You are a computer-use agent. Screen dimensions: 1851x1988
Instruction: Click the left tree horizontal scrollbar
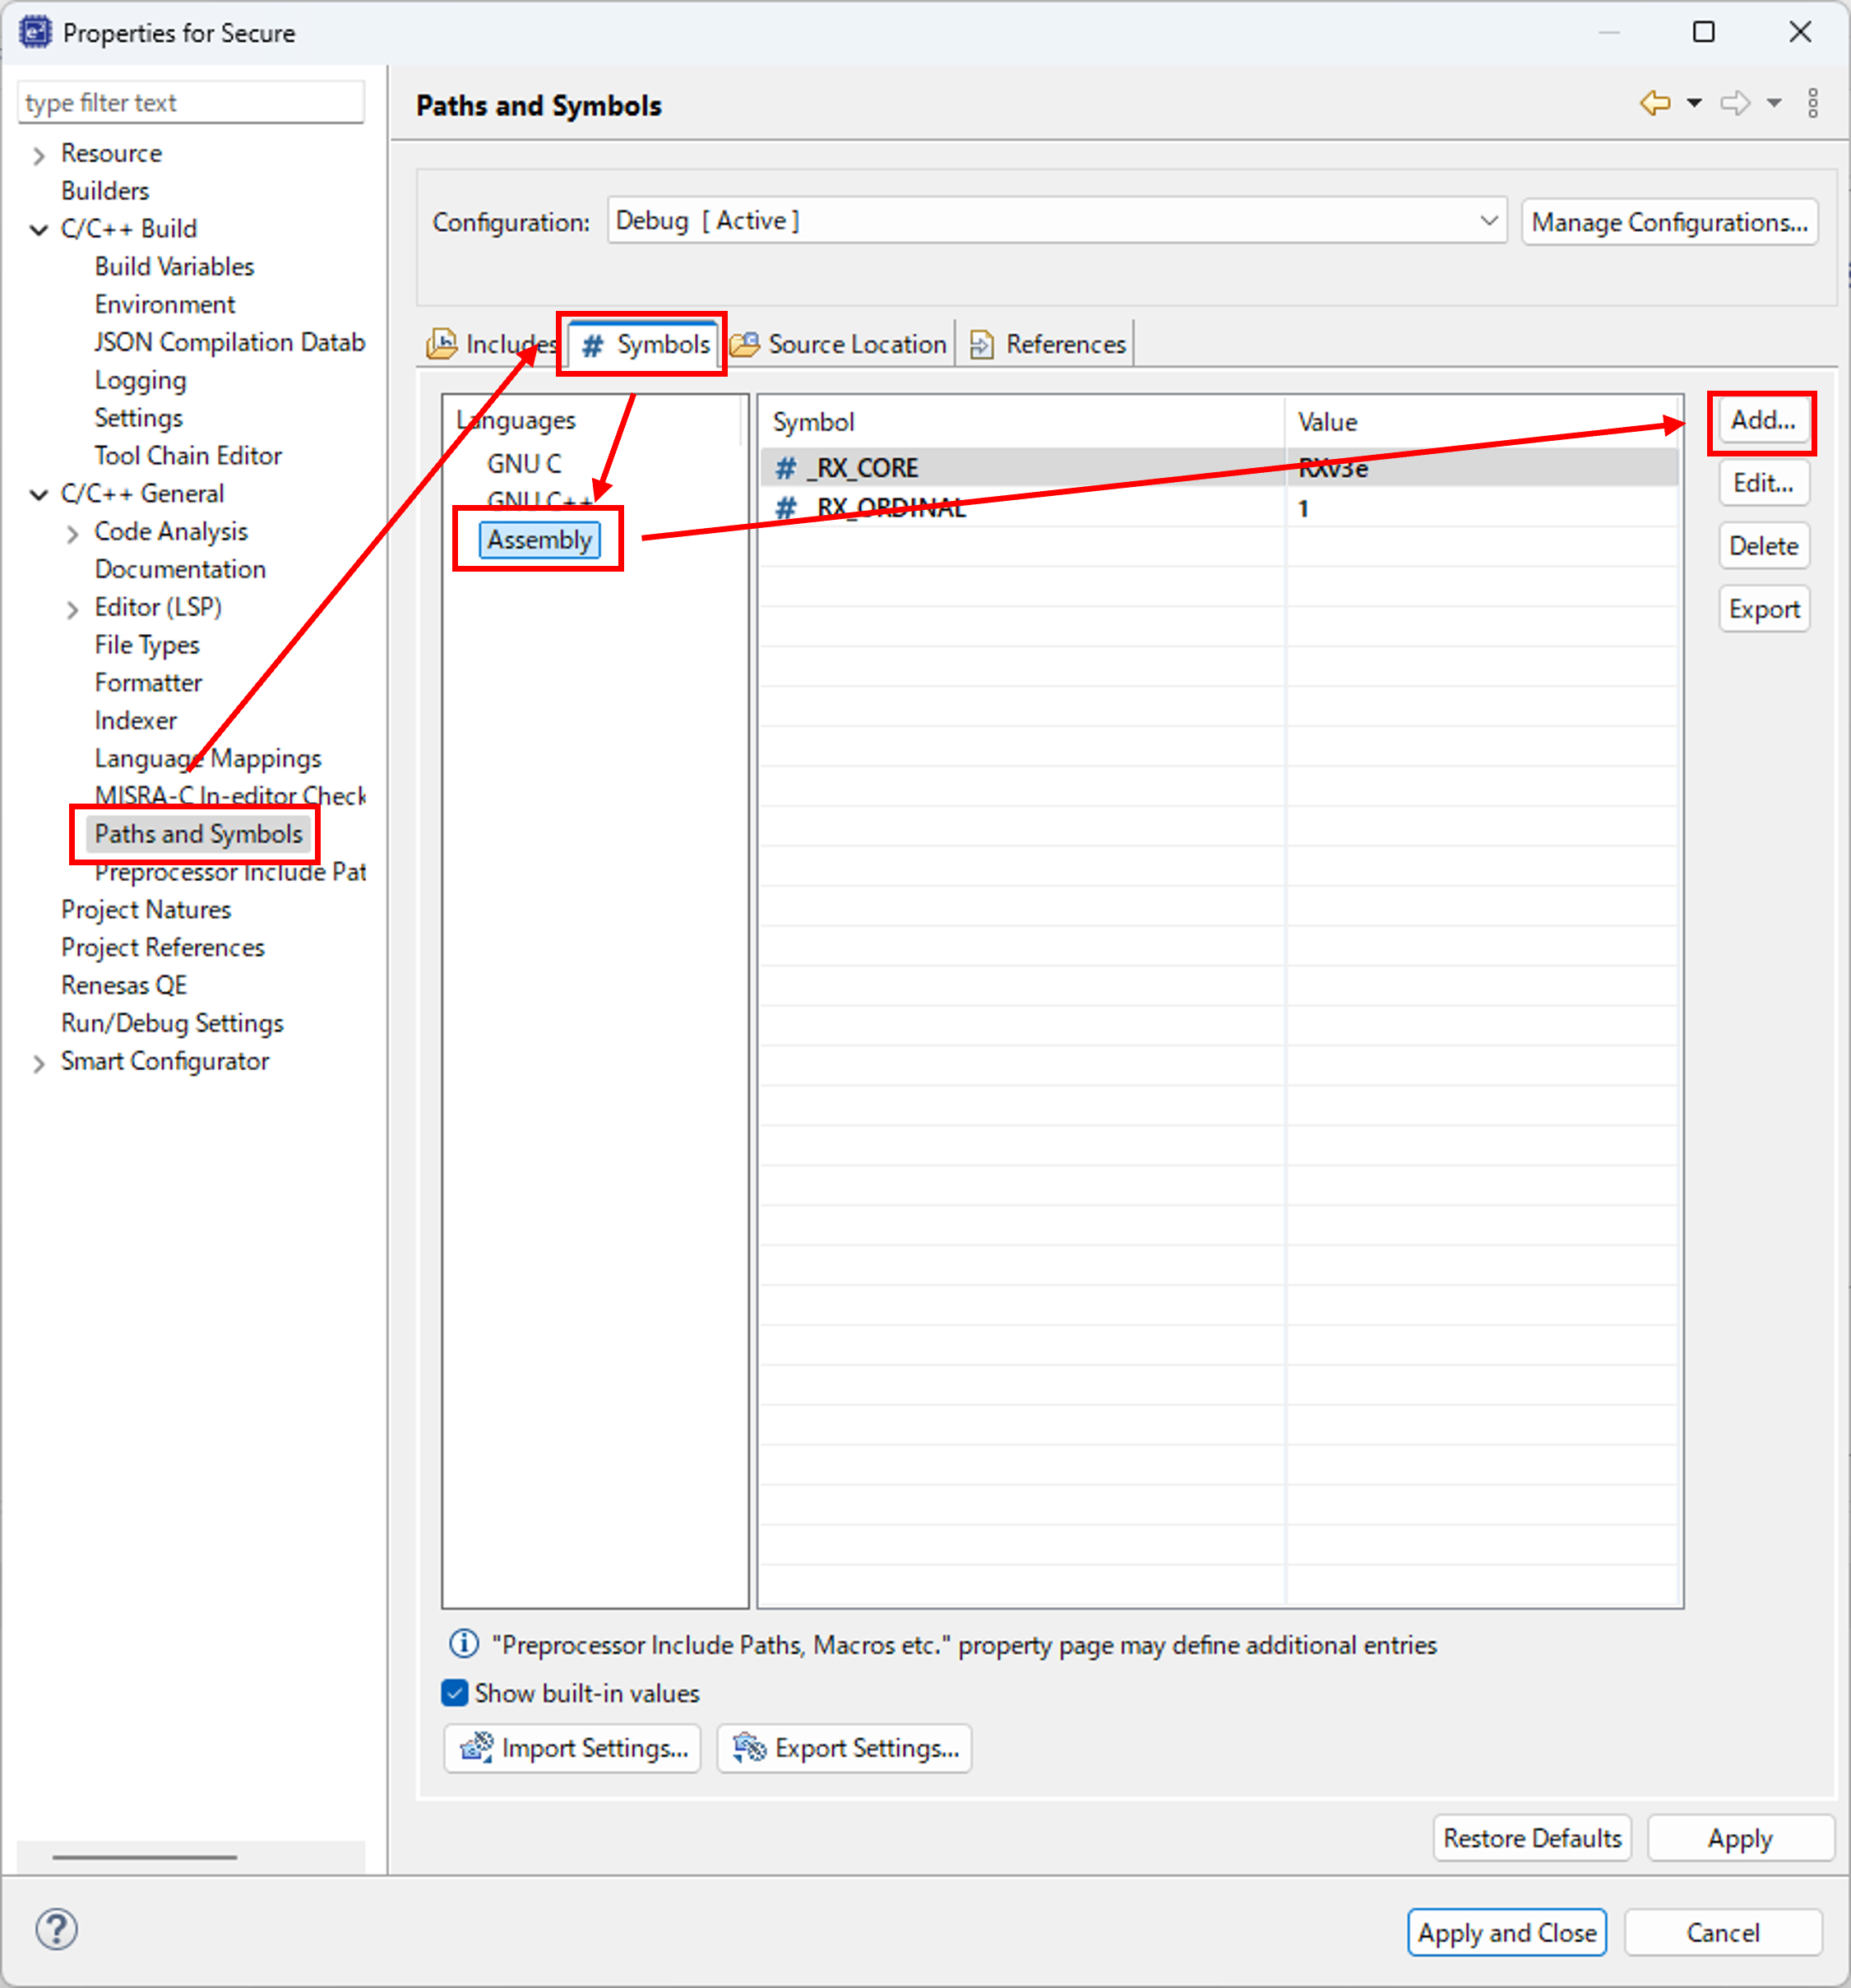tap(144, 1857)
